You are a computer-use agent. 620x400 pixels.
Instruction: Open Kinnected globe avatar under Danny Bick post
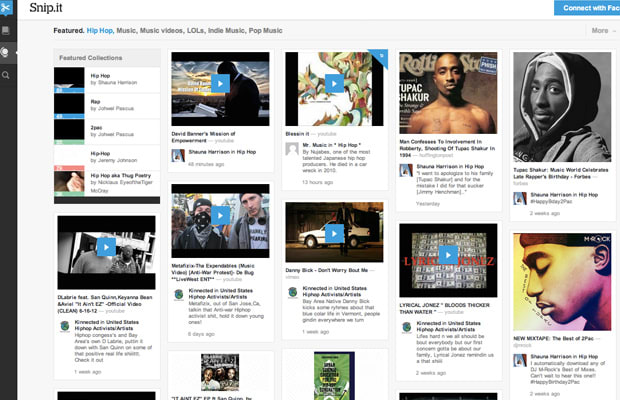(293, 292)
